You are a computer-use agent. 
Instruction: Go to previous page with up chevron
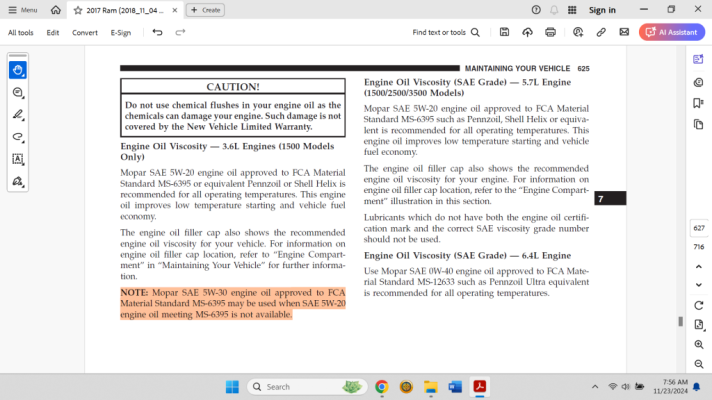[x=699, y=267]
